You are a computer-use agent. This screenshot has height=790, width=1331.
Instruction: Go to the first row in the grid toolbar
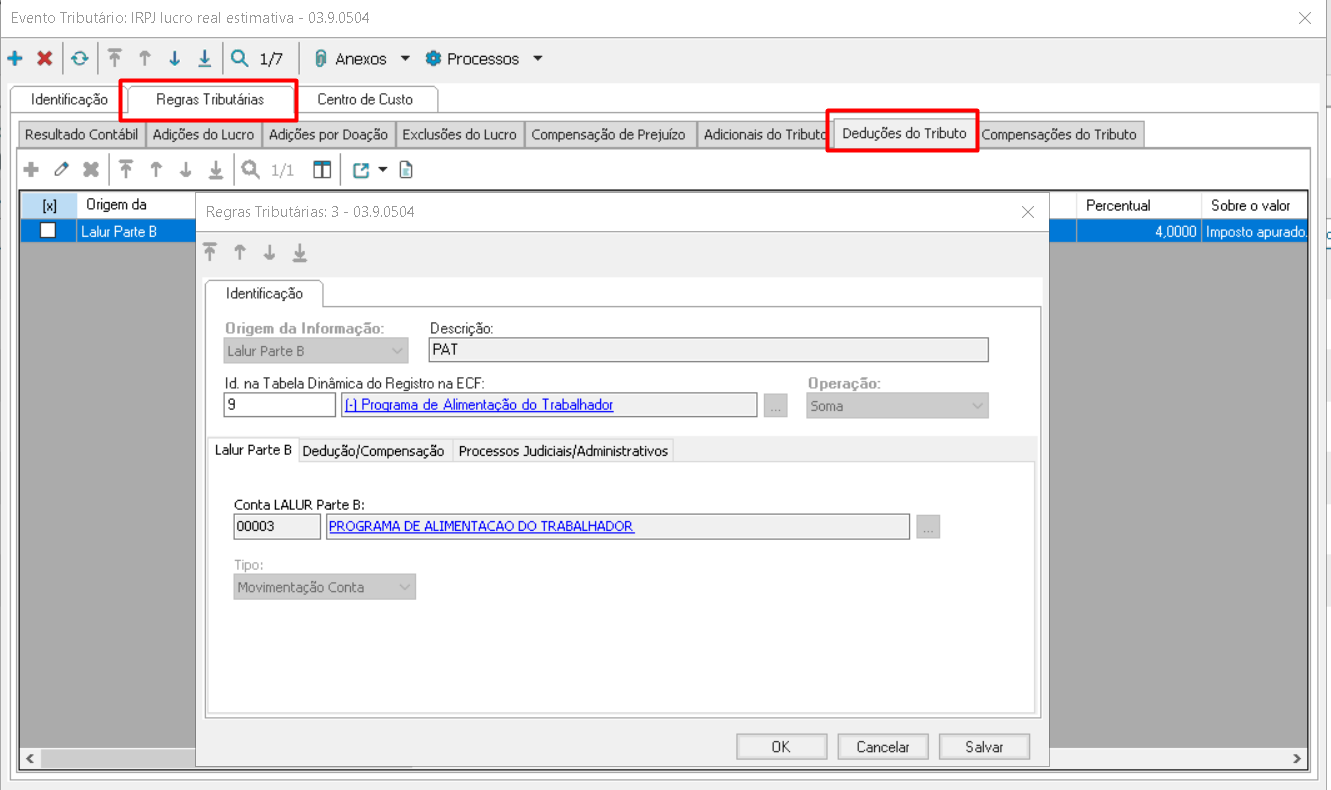(126, 170)
